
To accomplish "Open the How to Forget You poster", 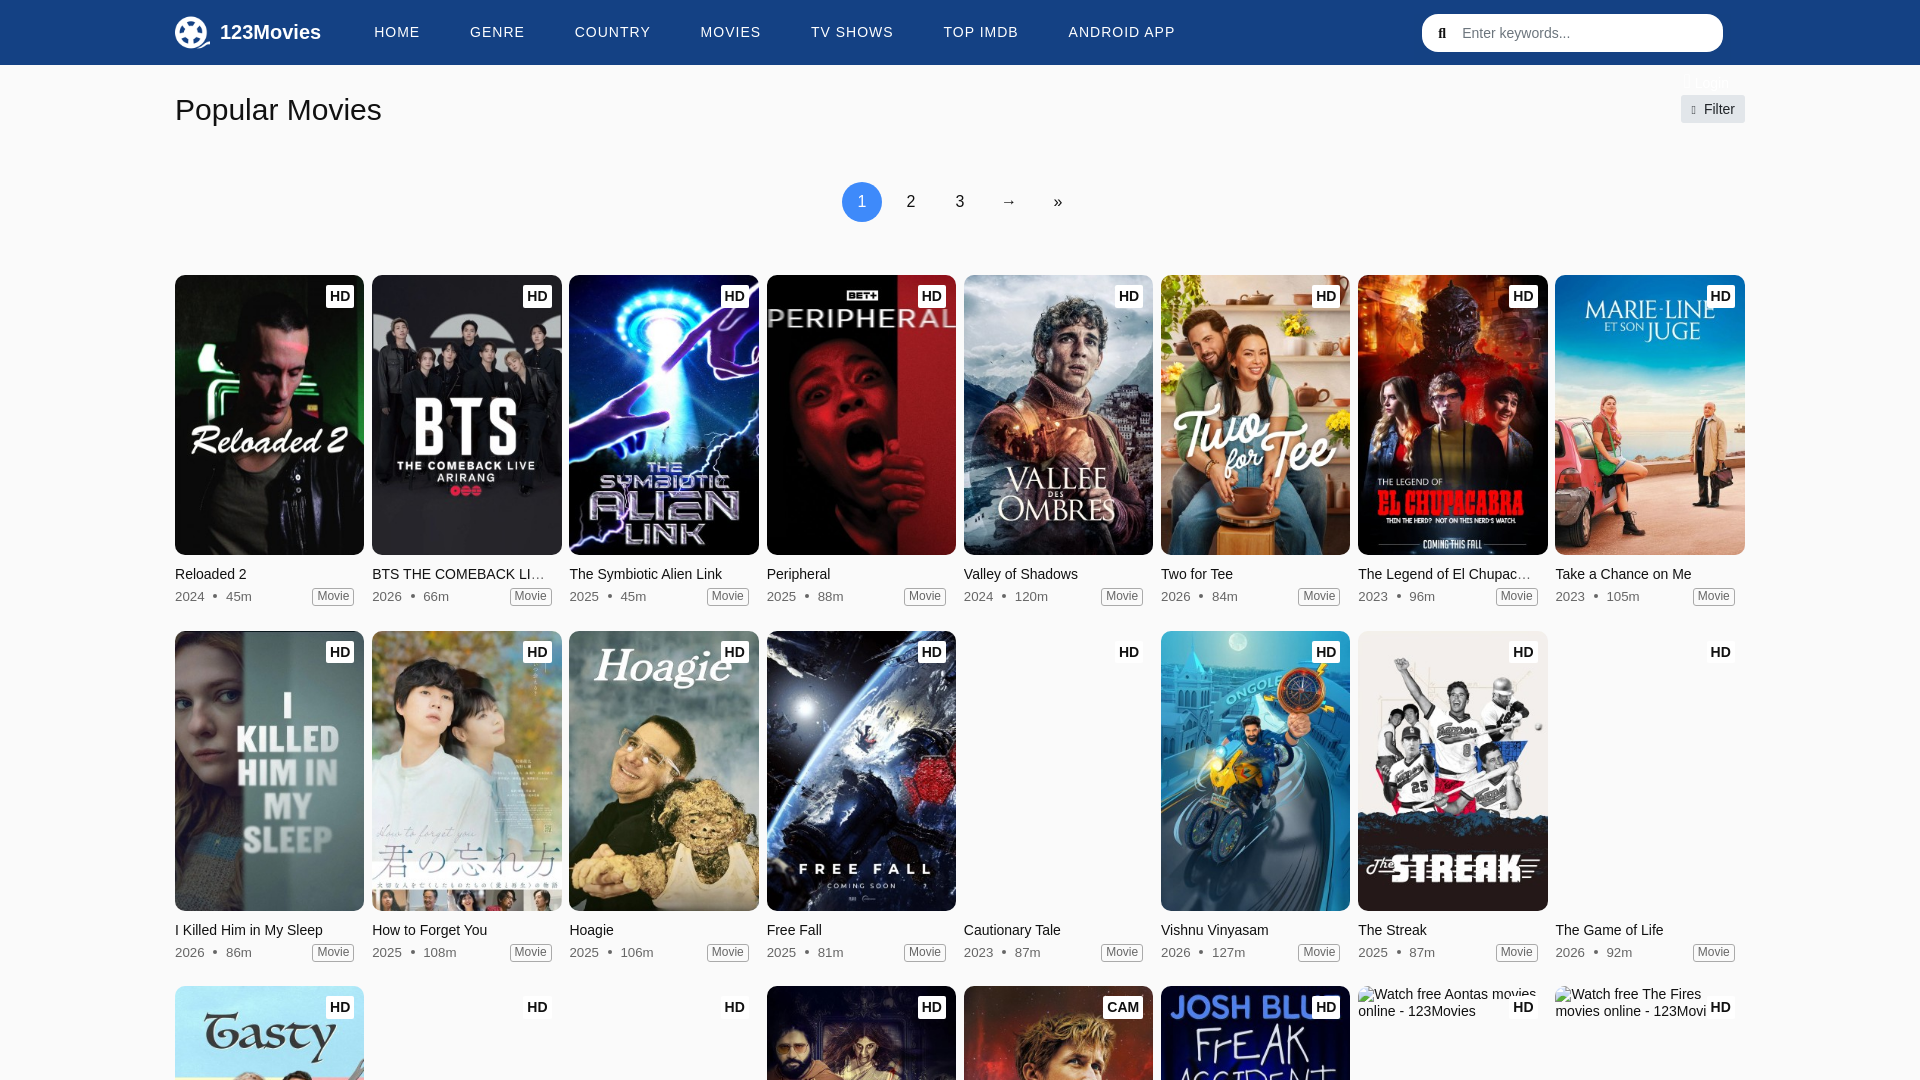I will (x=467, y=771).
